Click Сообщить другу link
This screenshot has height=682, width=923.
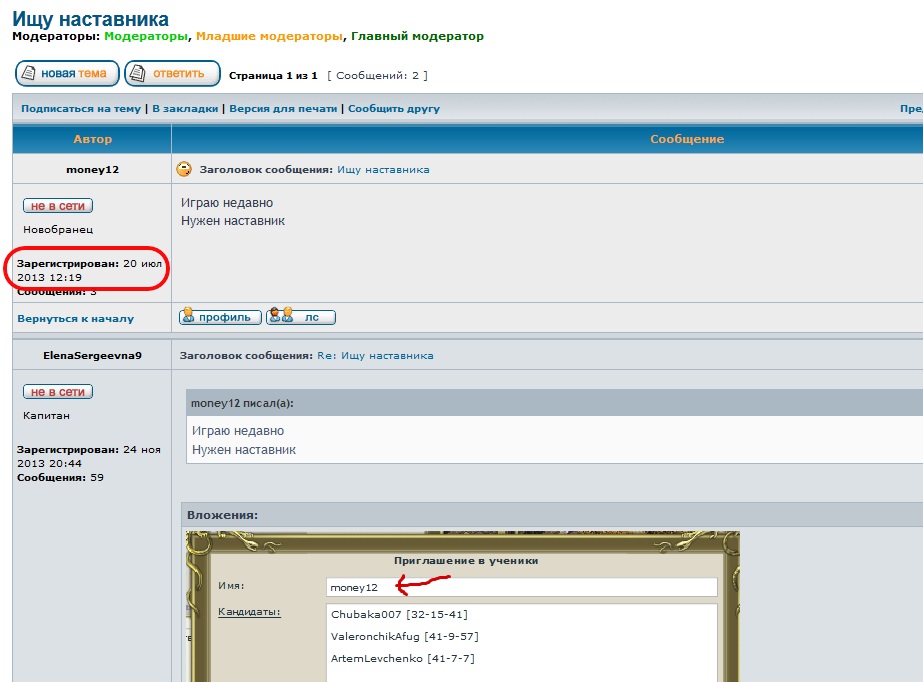click(394, 108)
